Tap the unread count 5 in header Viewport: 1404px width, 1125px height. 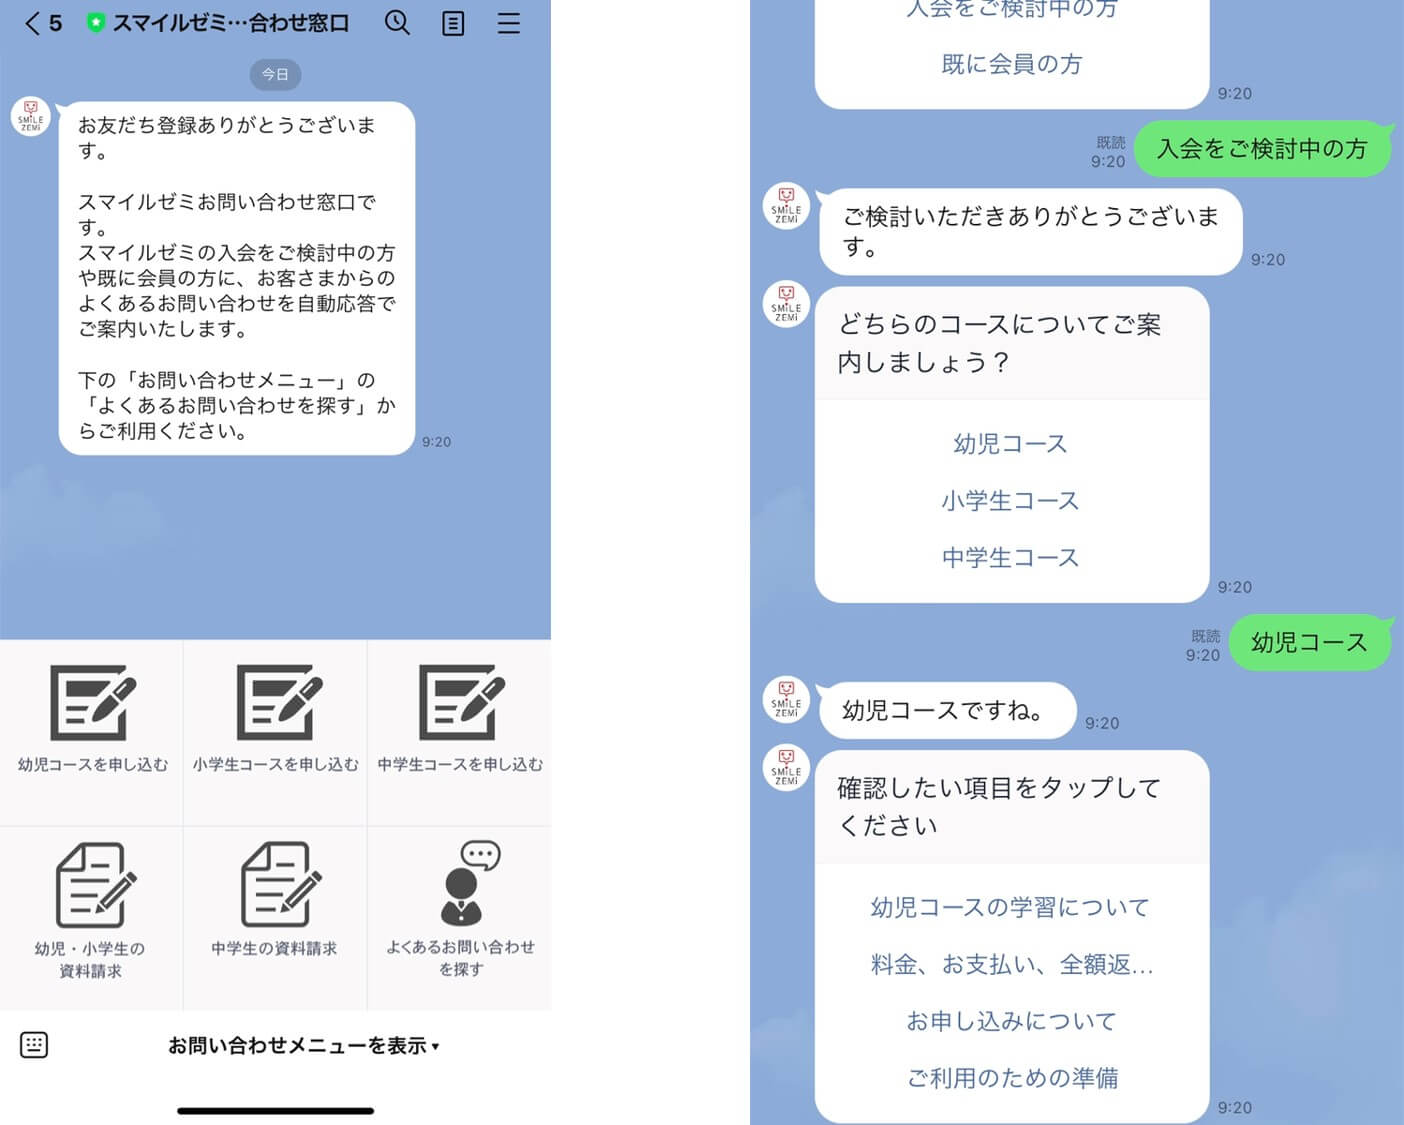click(55, 23)
